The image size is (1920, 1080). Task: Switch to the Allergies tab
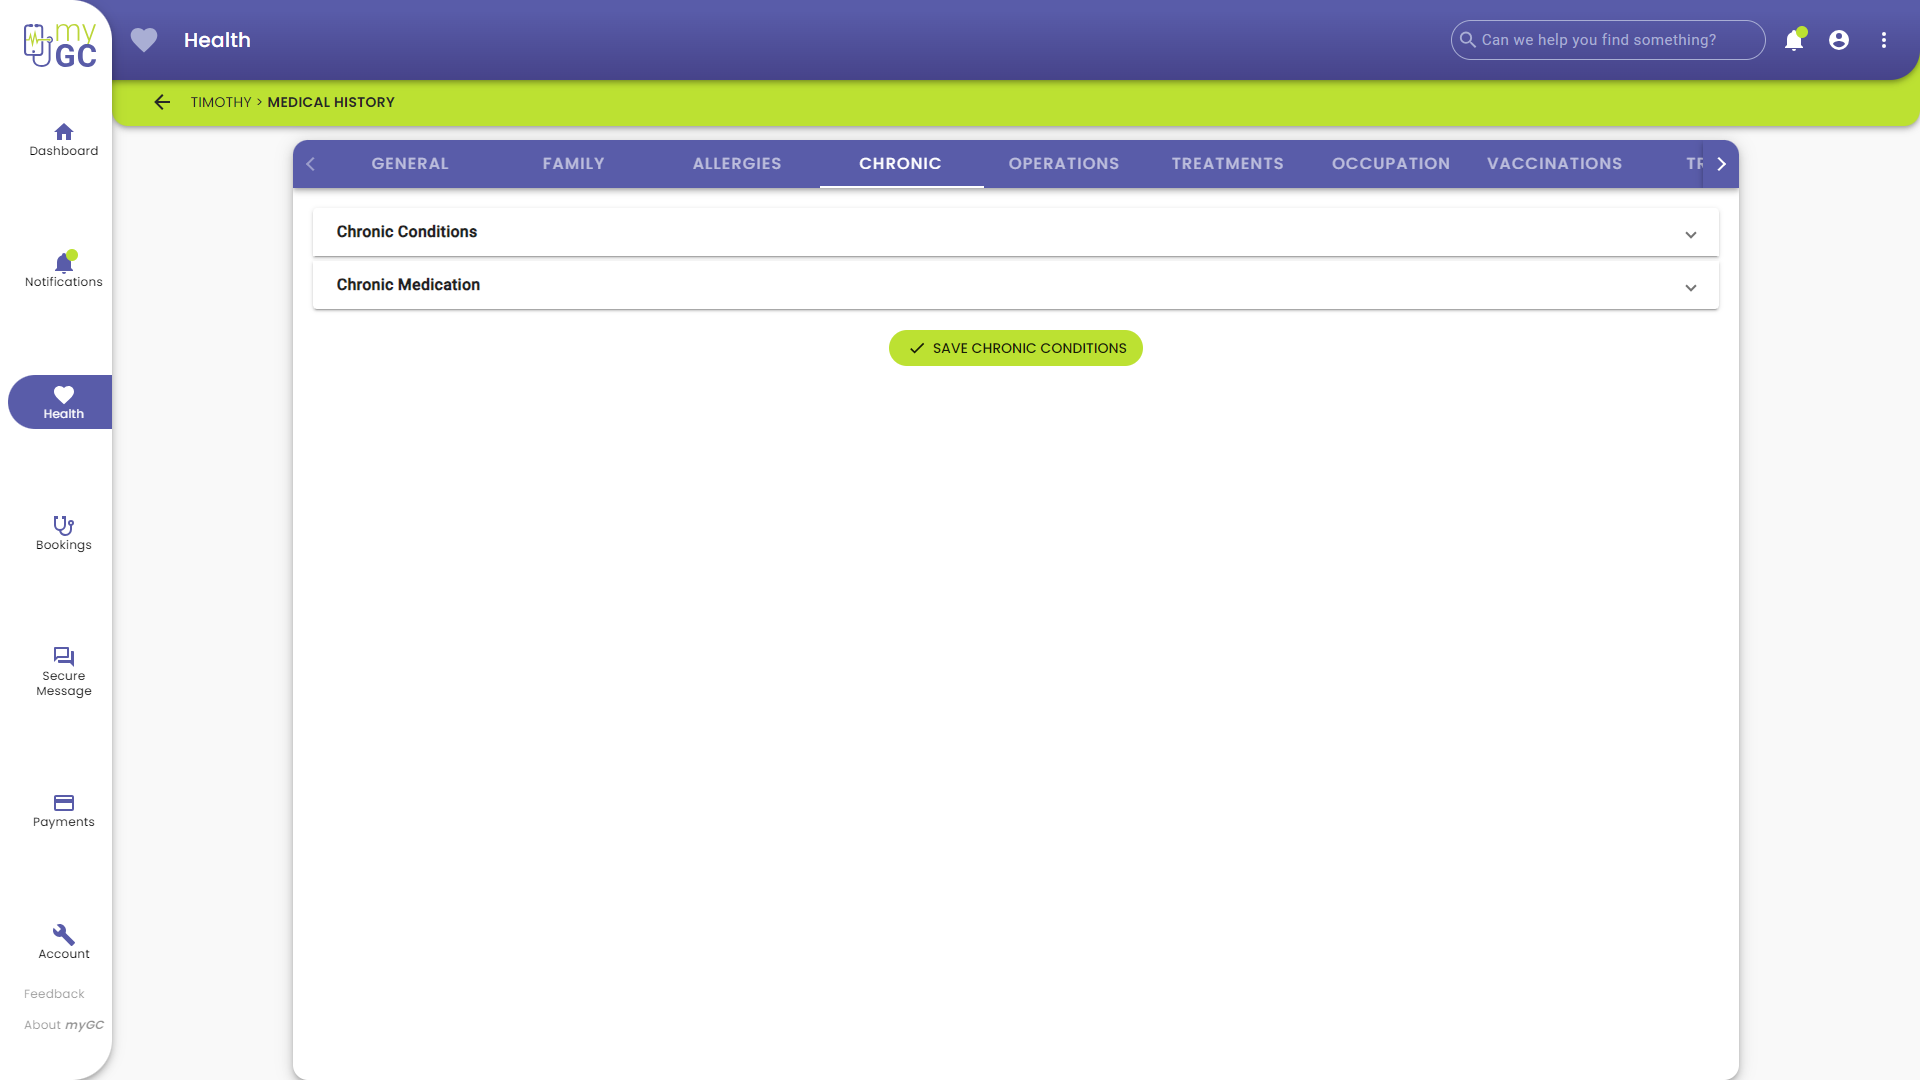click(x=737, y=164)
